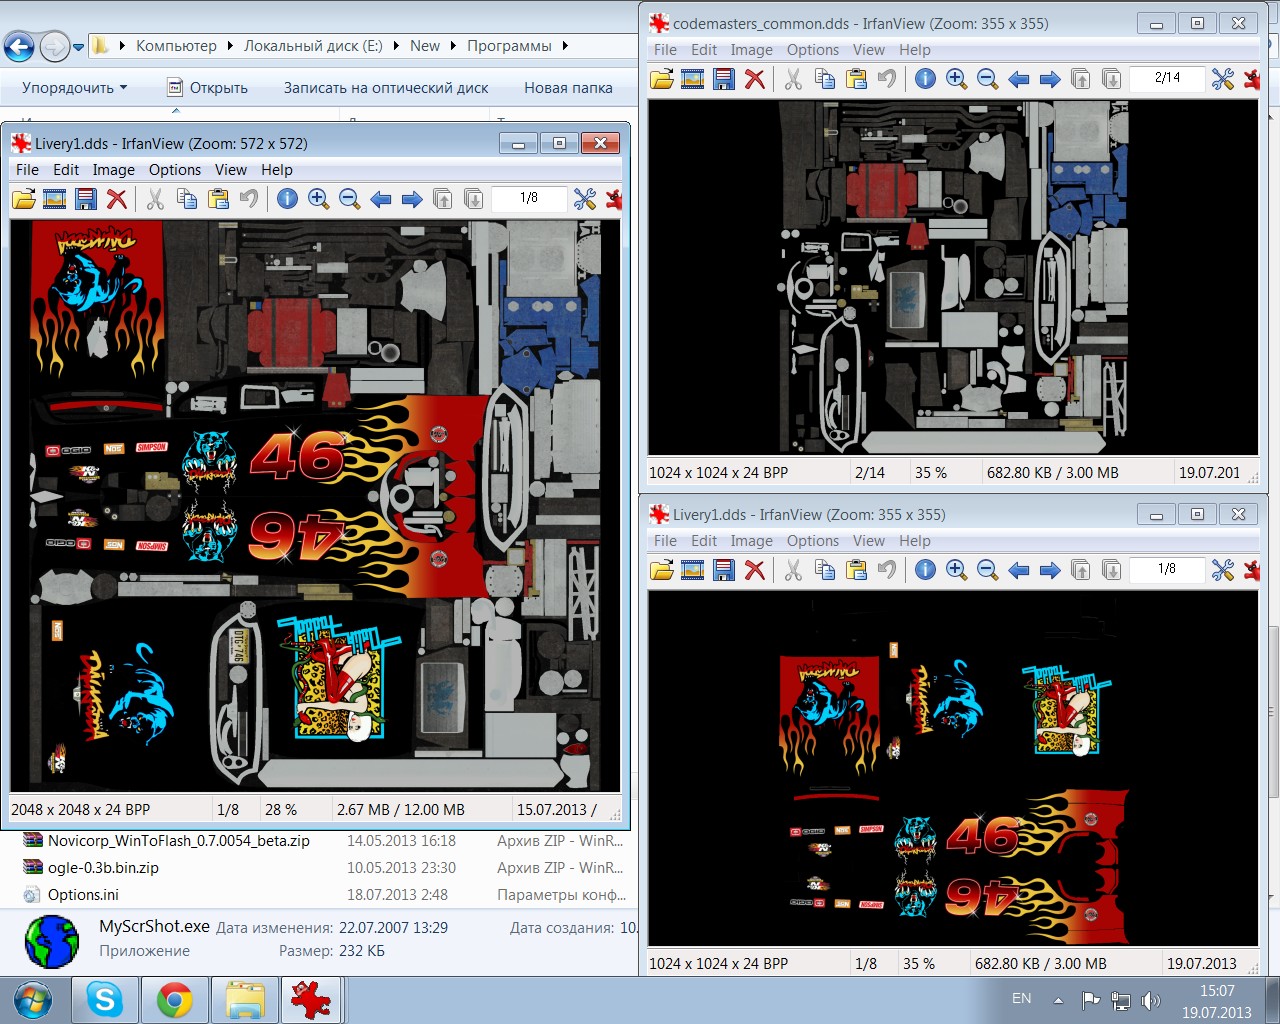Viewport: 1280px width, 1024px height.
Task: Click 28 % zoom status in Livery1.dds 572
Action: [x=281, y=810]
